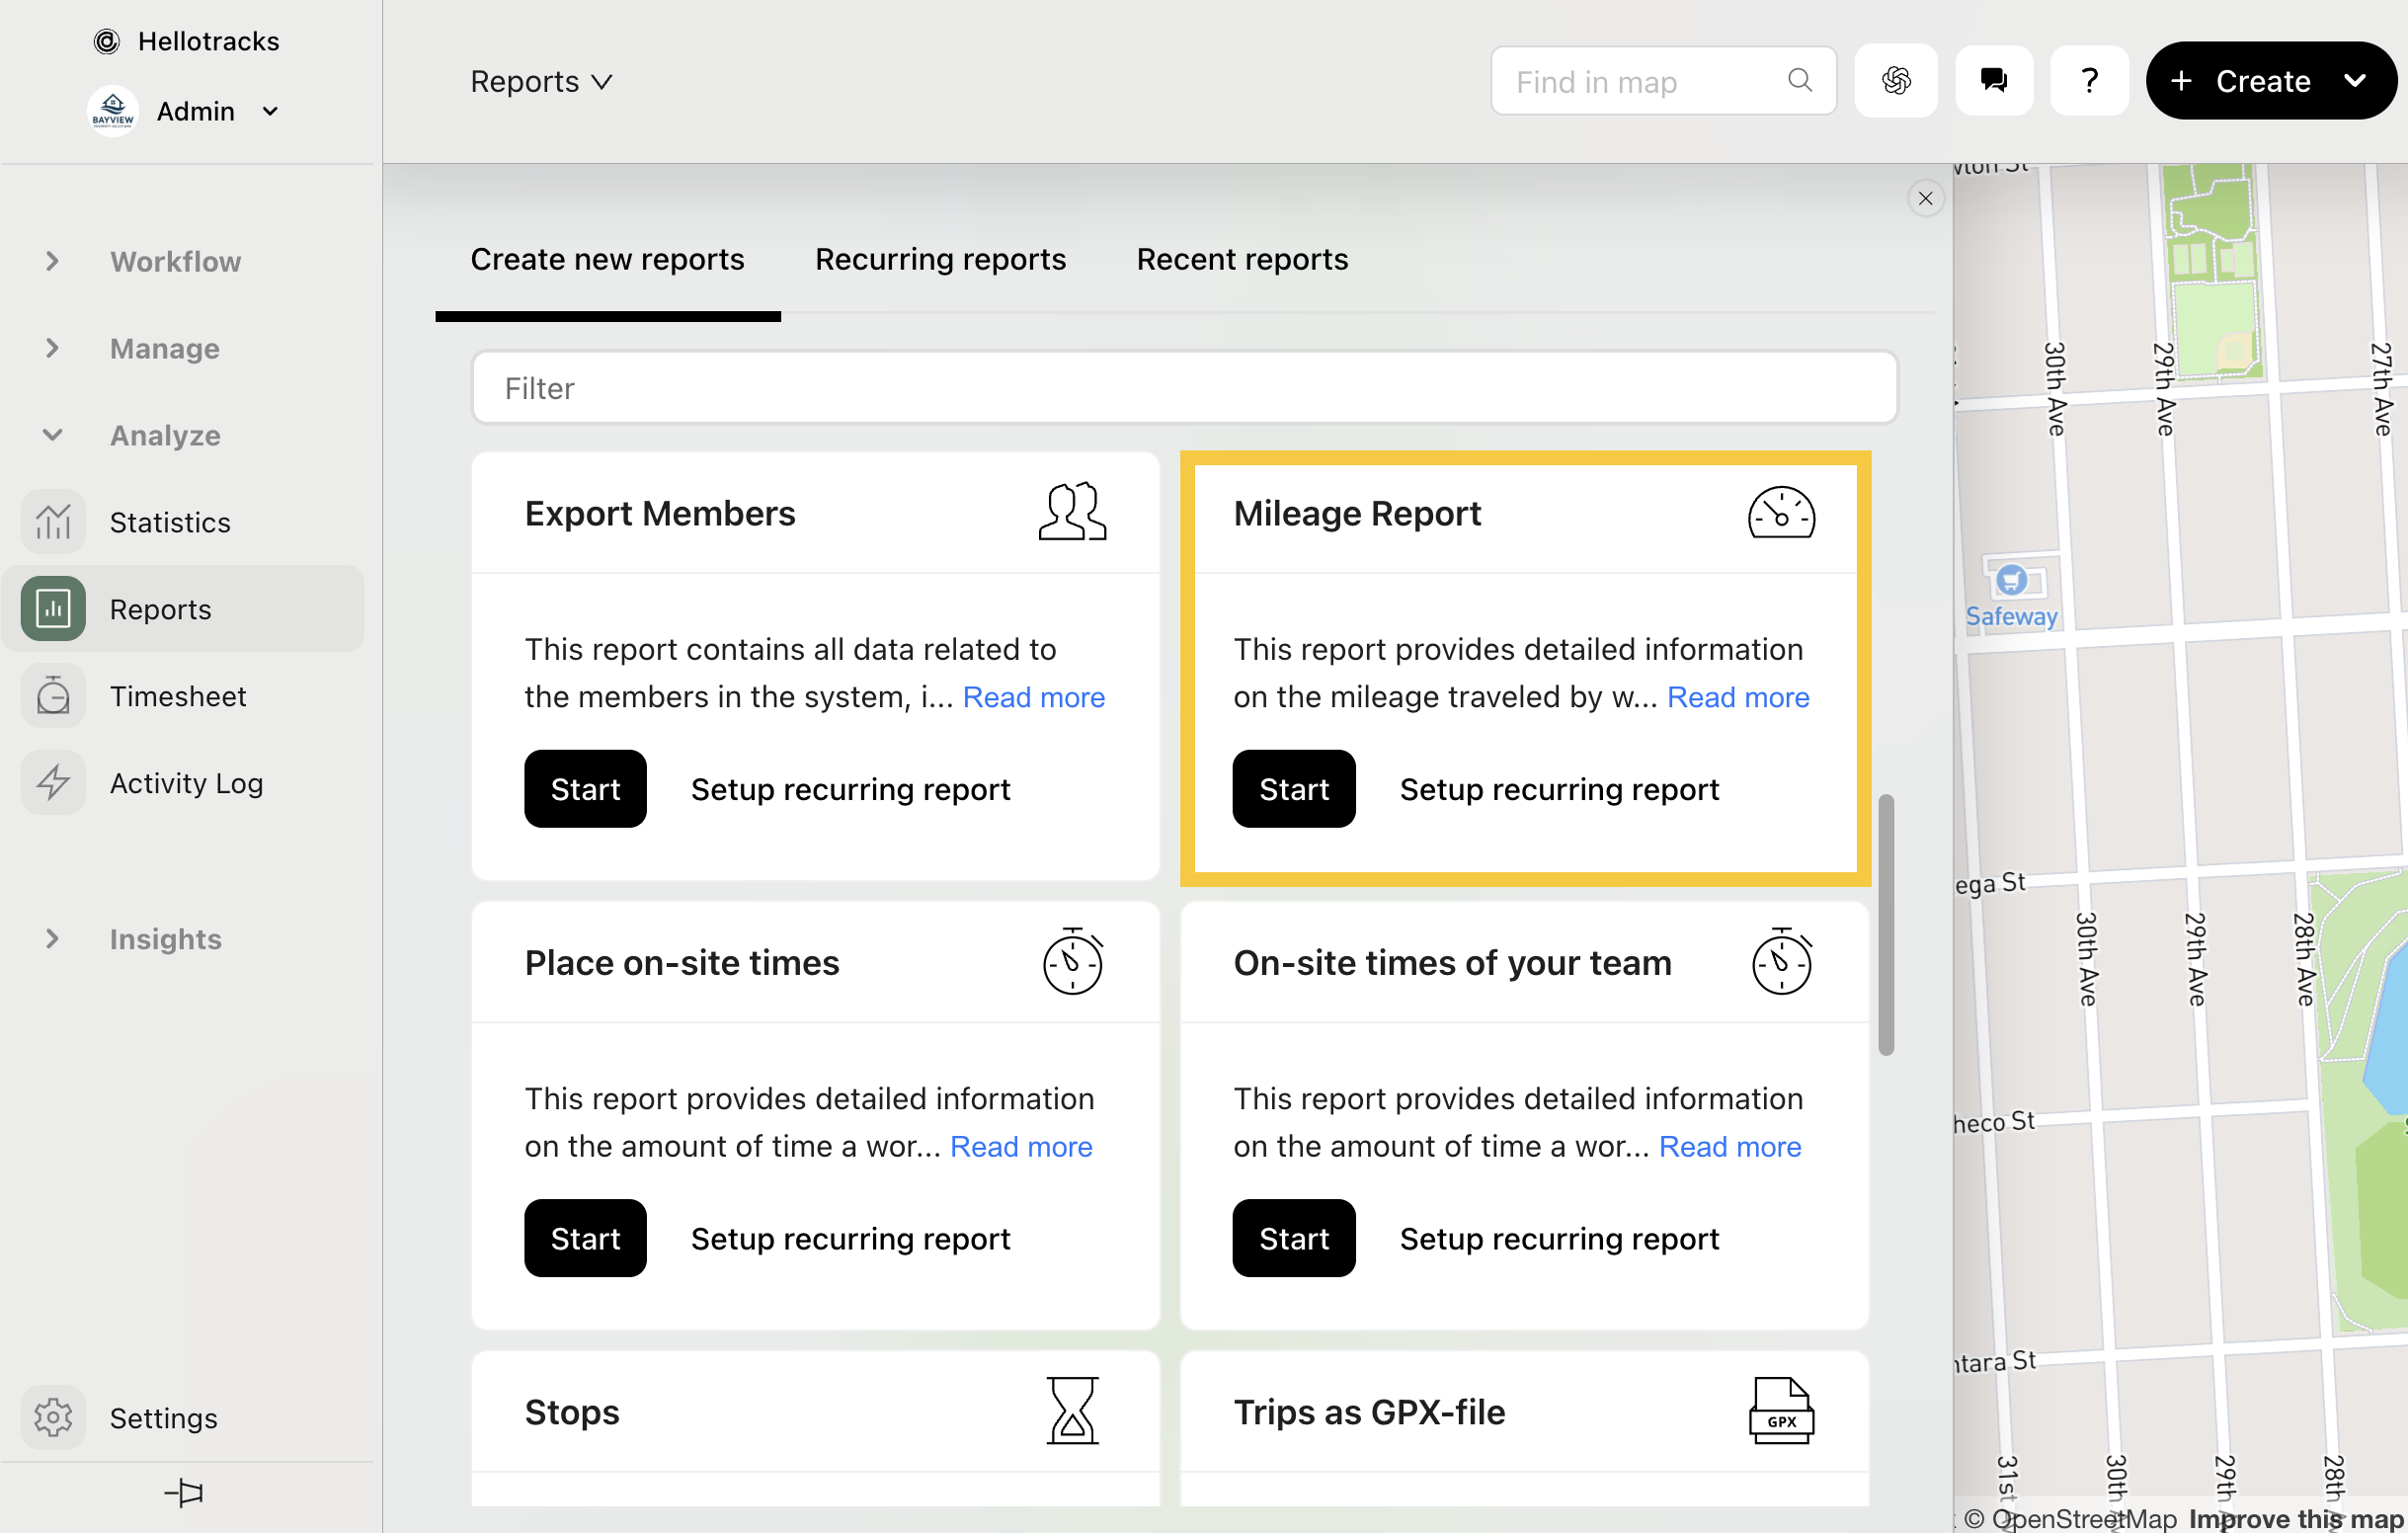Open the Activity Log icon
This screenshot has height=1533, width=2408.
click(x=53, y=783)
